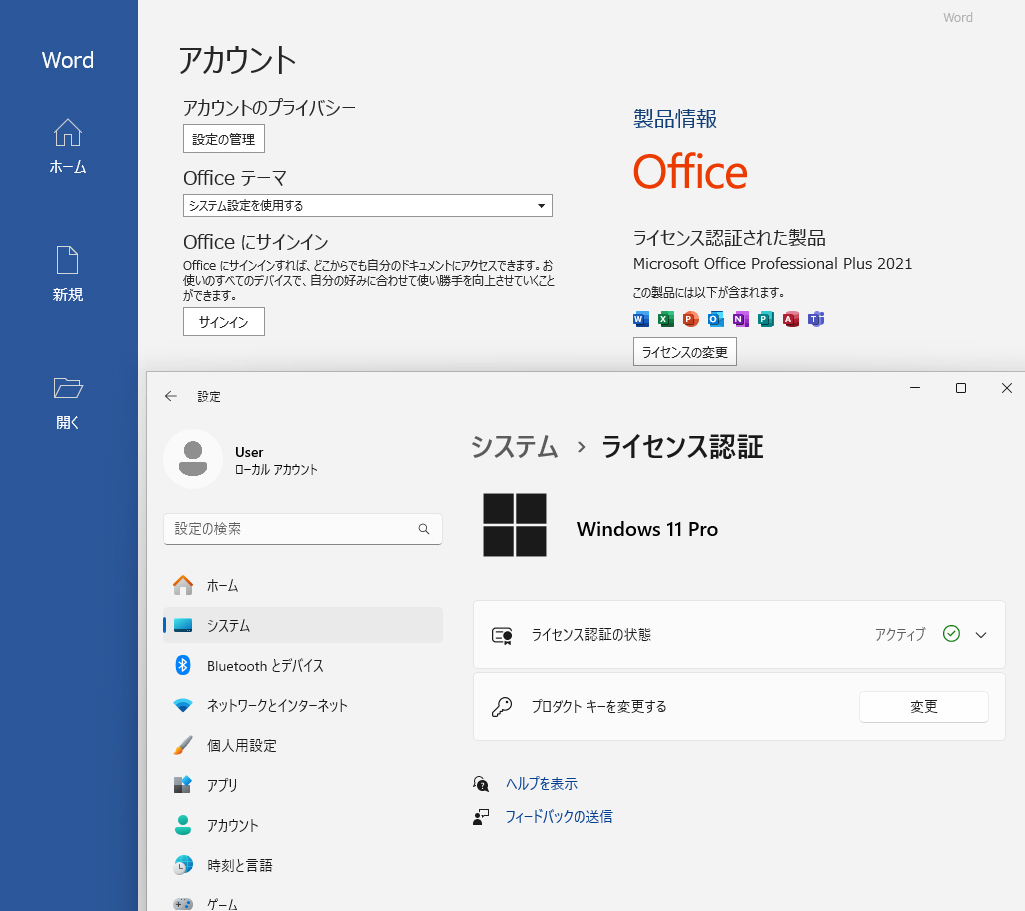
Task: Open ネットワークとインターネット settings
Action: coord(303,705)
